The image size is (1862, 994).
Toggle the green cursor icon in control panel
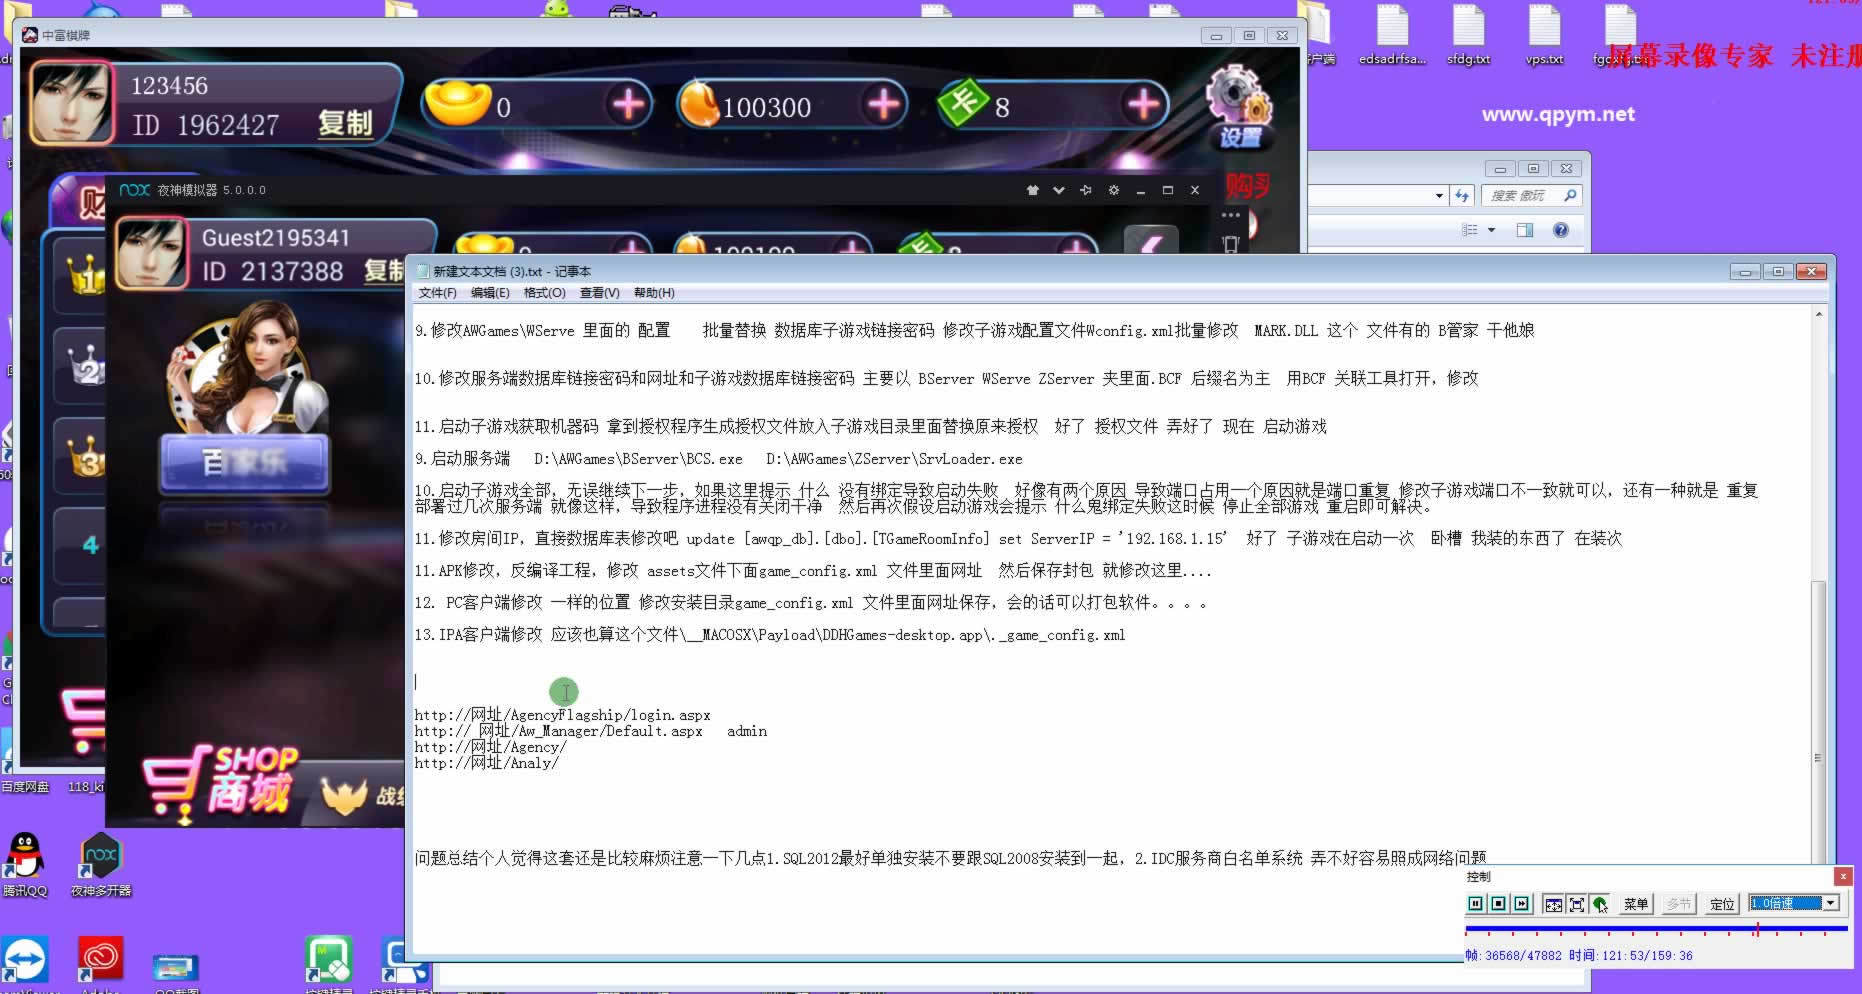1600,904
